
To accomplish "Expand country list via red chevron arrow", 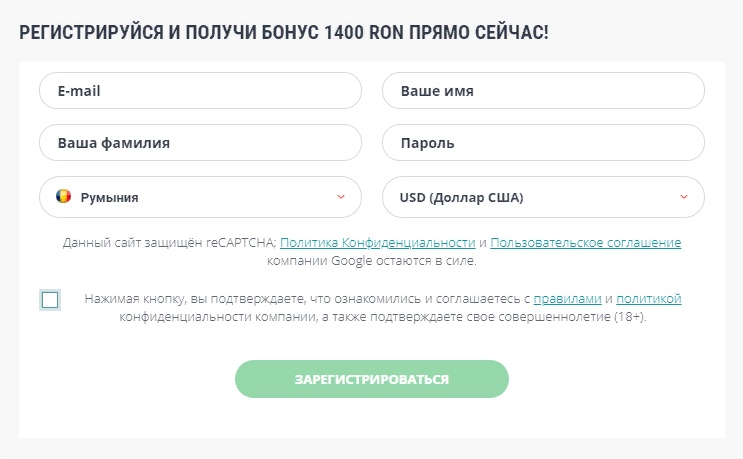I will click(341, 197).
